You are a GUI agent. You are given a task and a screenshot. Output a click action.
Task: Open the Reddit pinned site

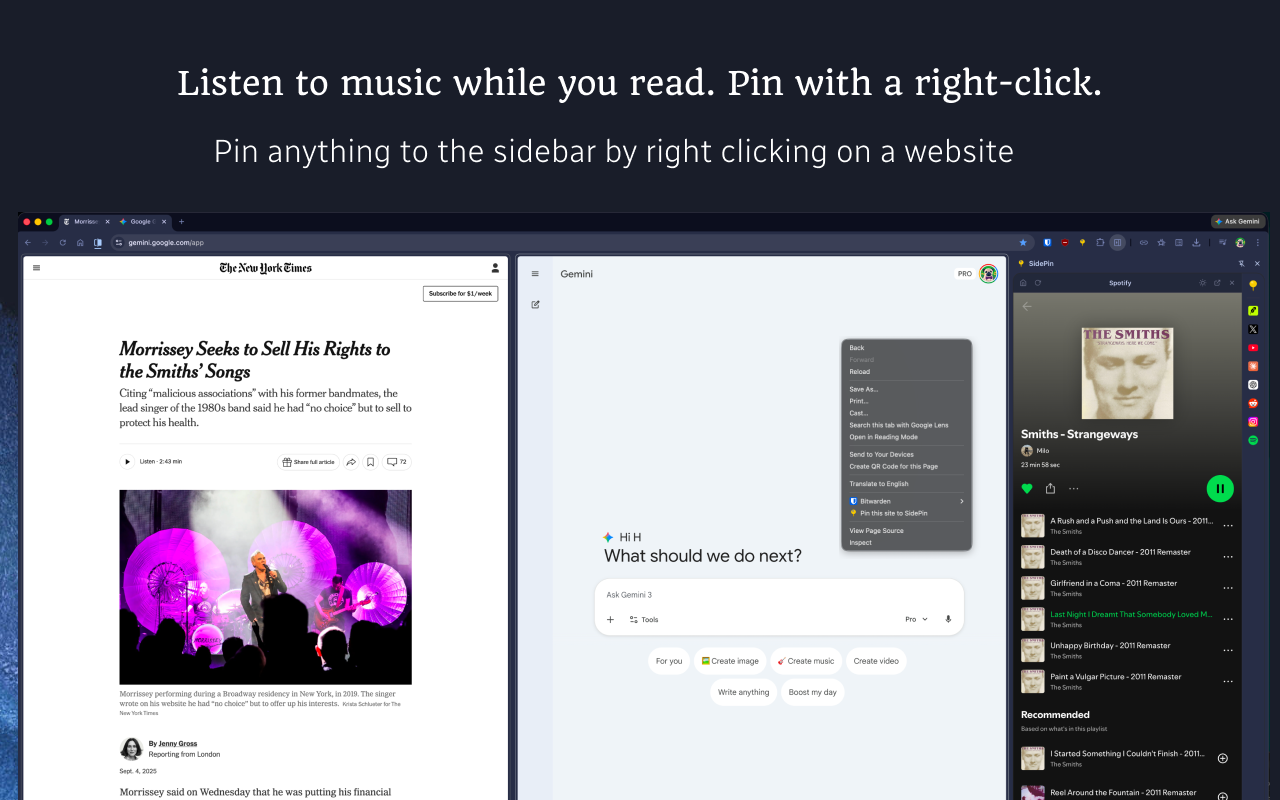coord(1253,403)
